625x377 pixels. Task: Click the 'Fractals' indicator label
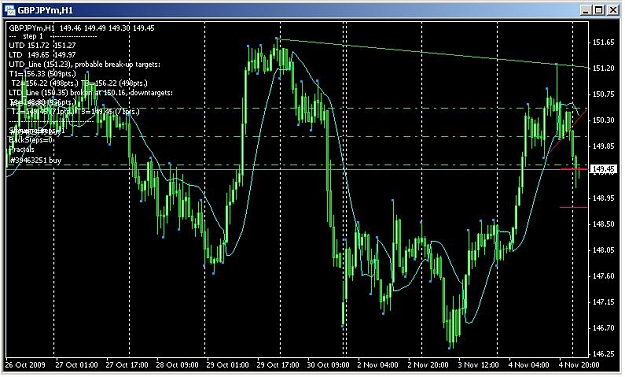point(22,149)
